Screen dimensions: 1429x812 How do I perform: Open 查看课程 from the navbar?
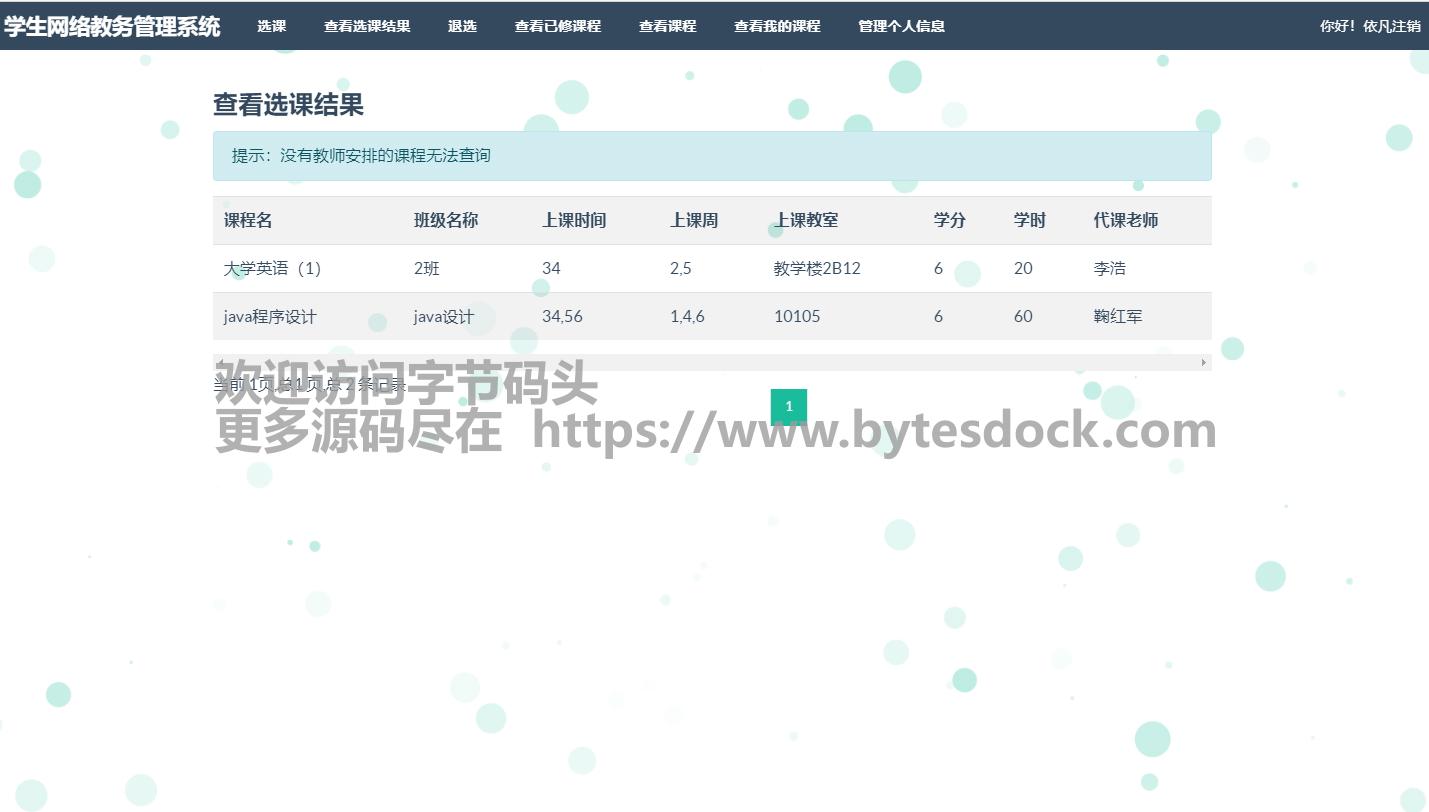pyautogui.click(x=667, y=26)
